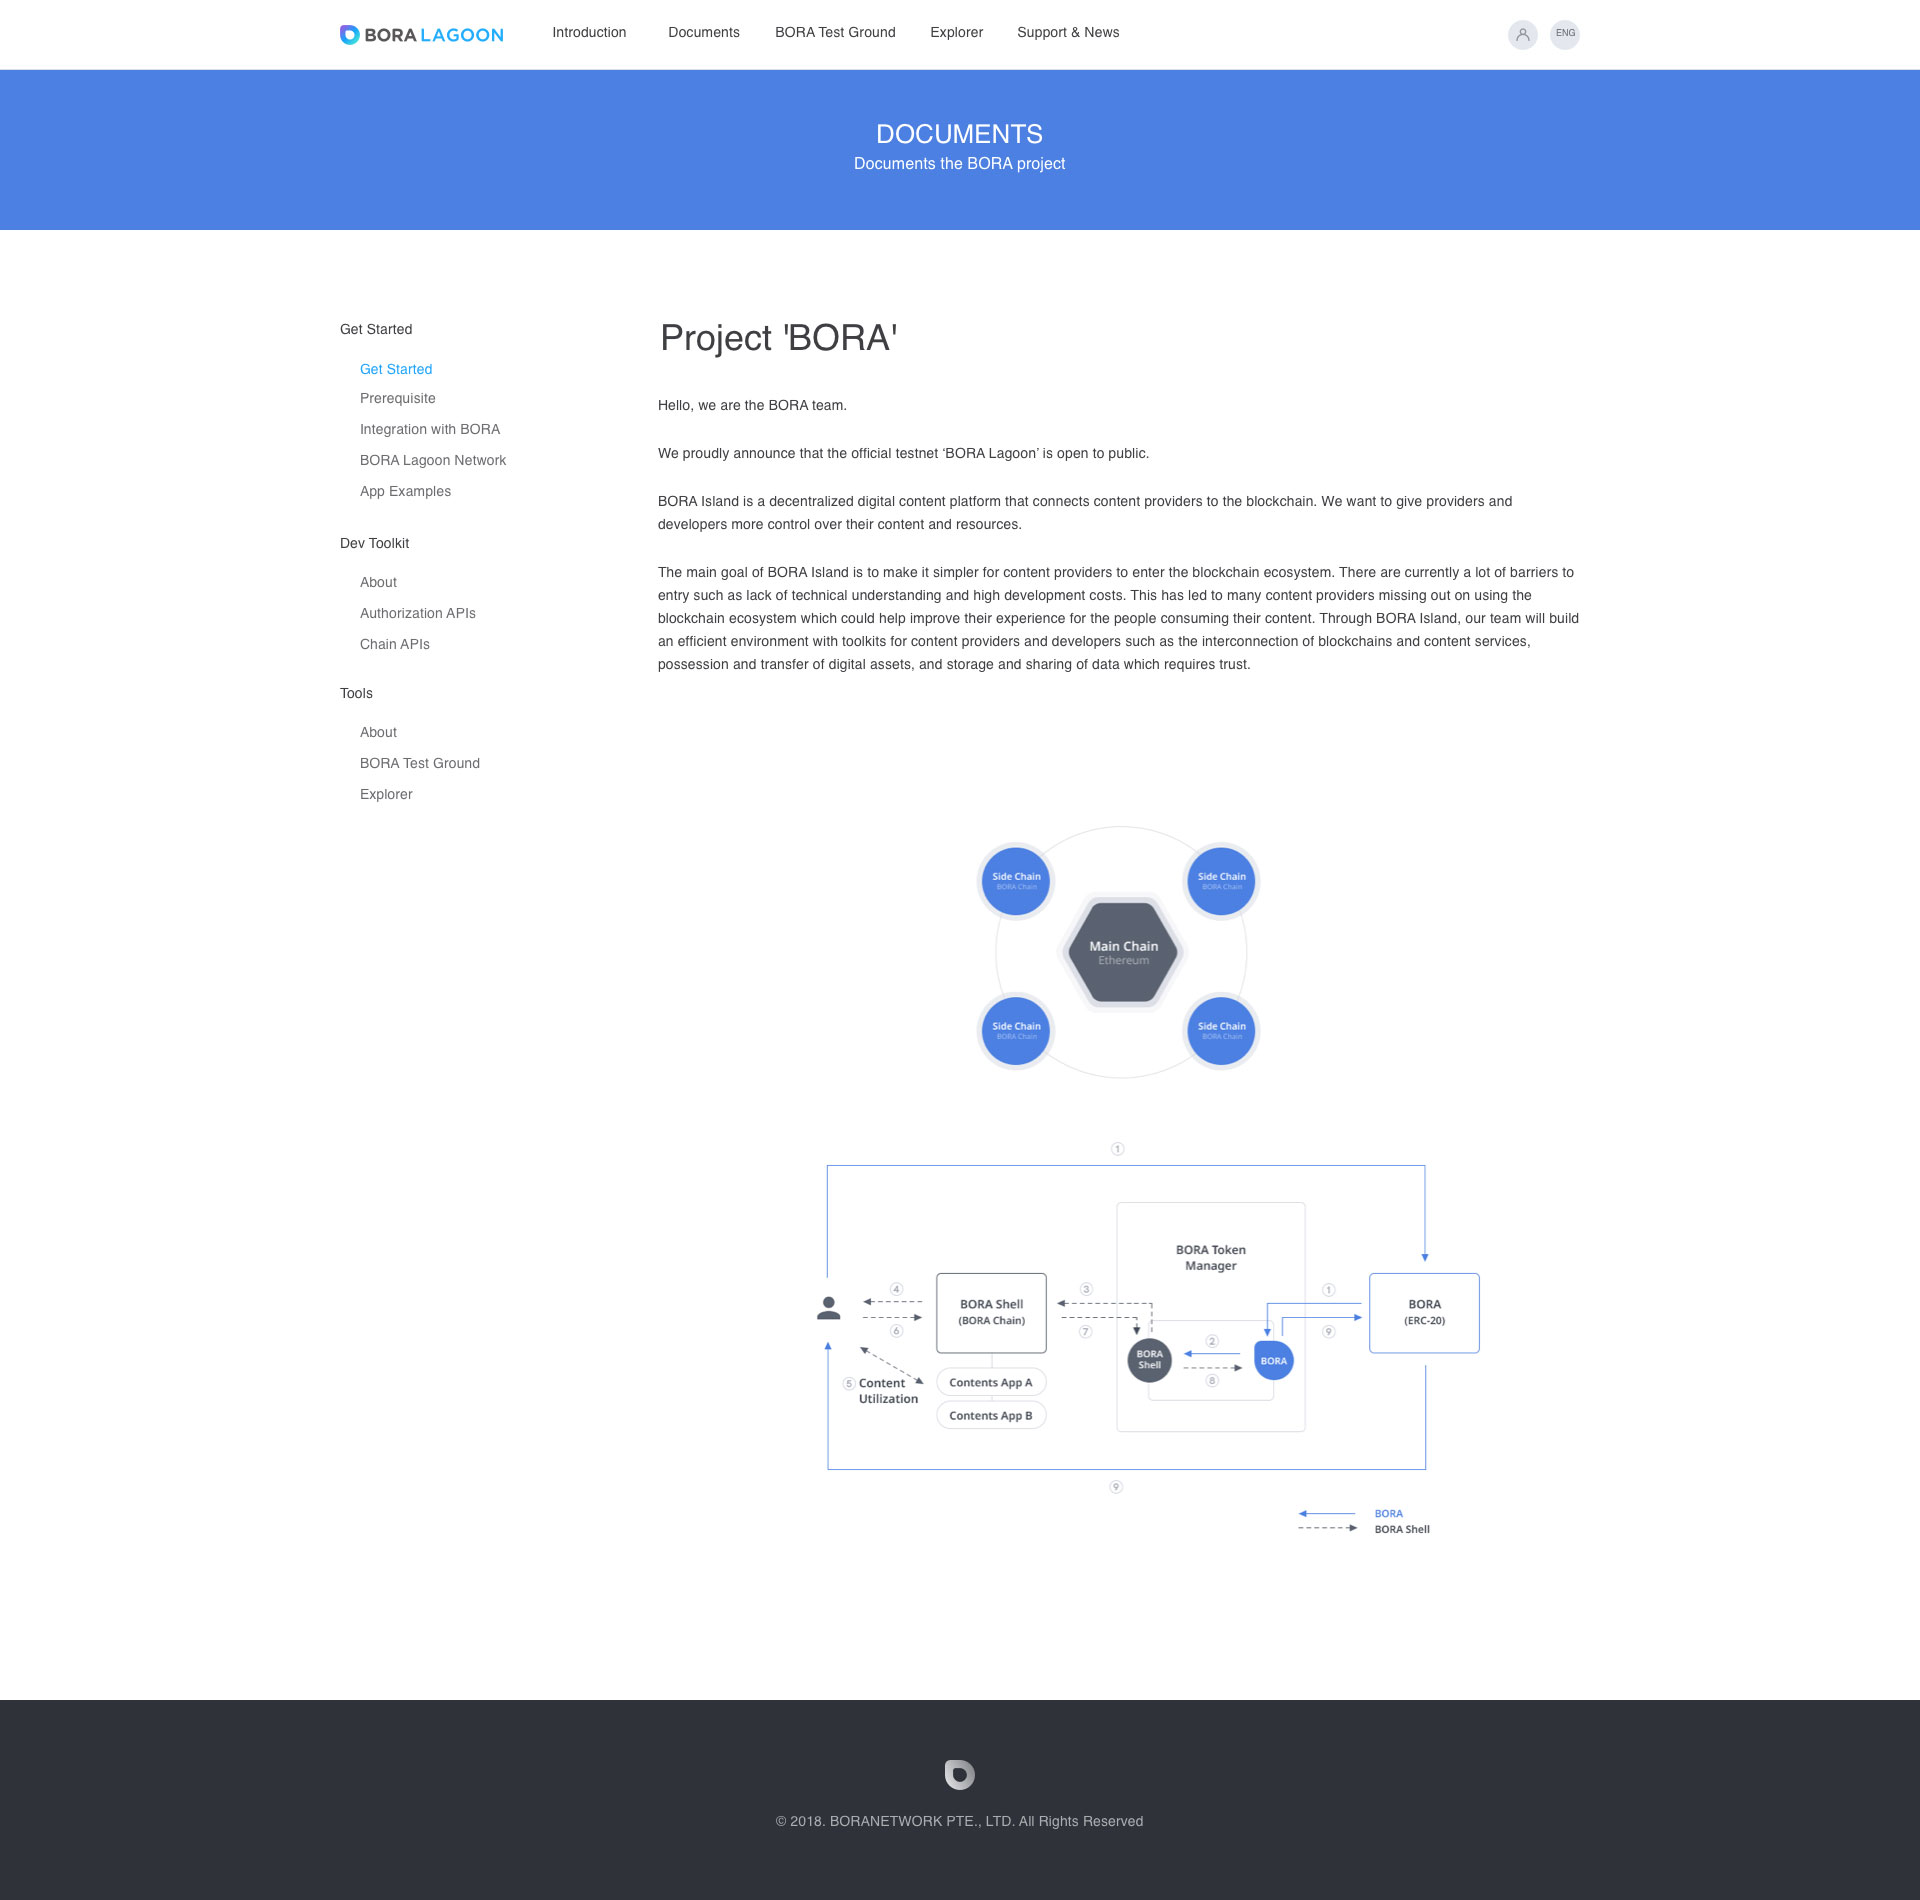Click the user person icon in the diagram
Screen dimensions: 1920x1900
click(828, 1308)
